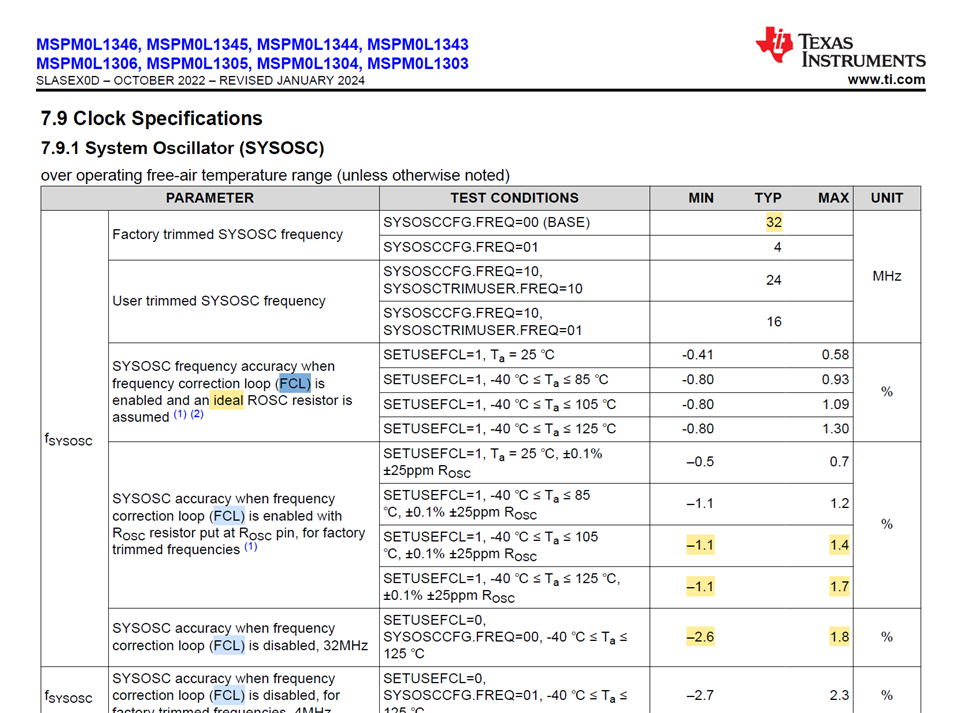Click the MIN value –2.7
This screenshot has height=713, width=959.
point(700,695)
